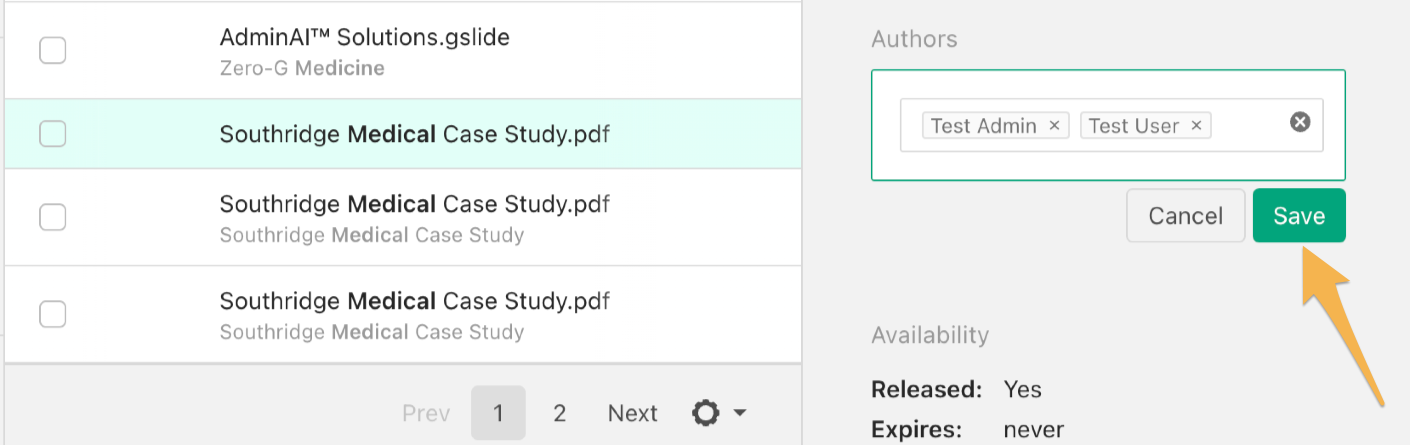Select the Test User tag label

(1134, 126)
